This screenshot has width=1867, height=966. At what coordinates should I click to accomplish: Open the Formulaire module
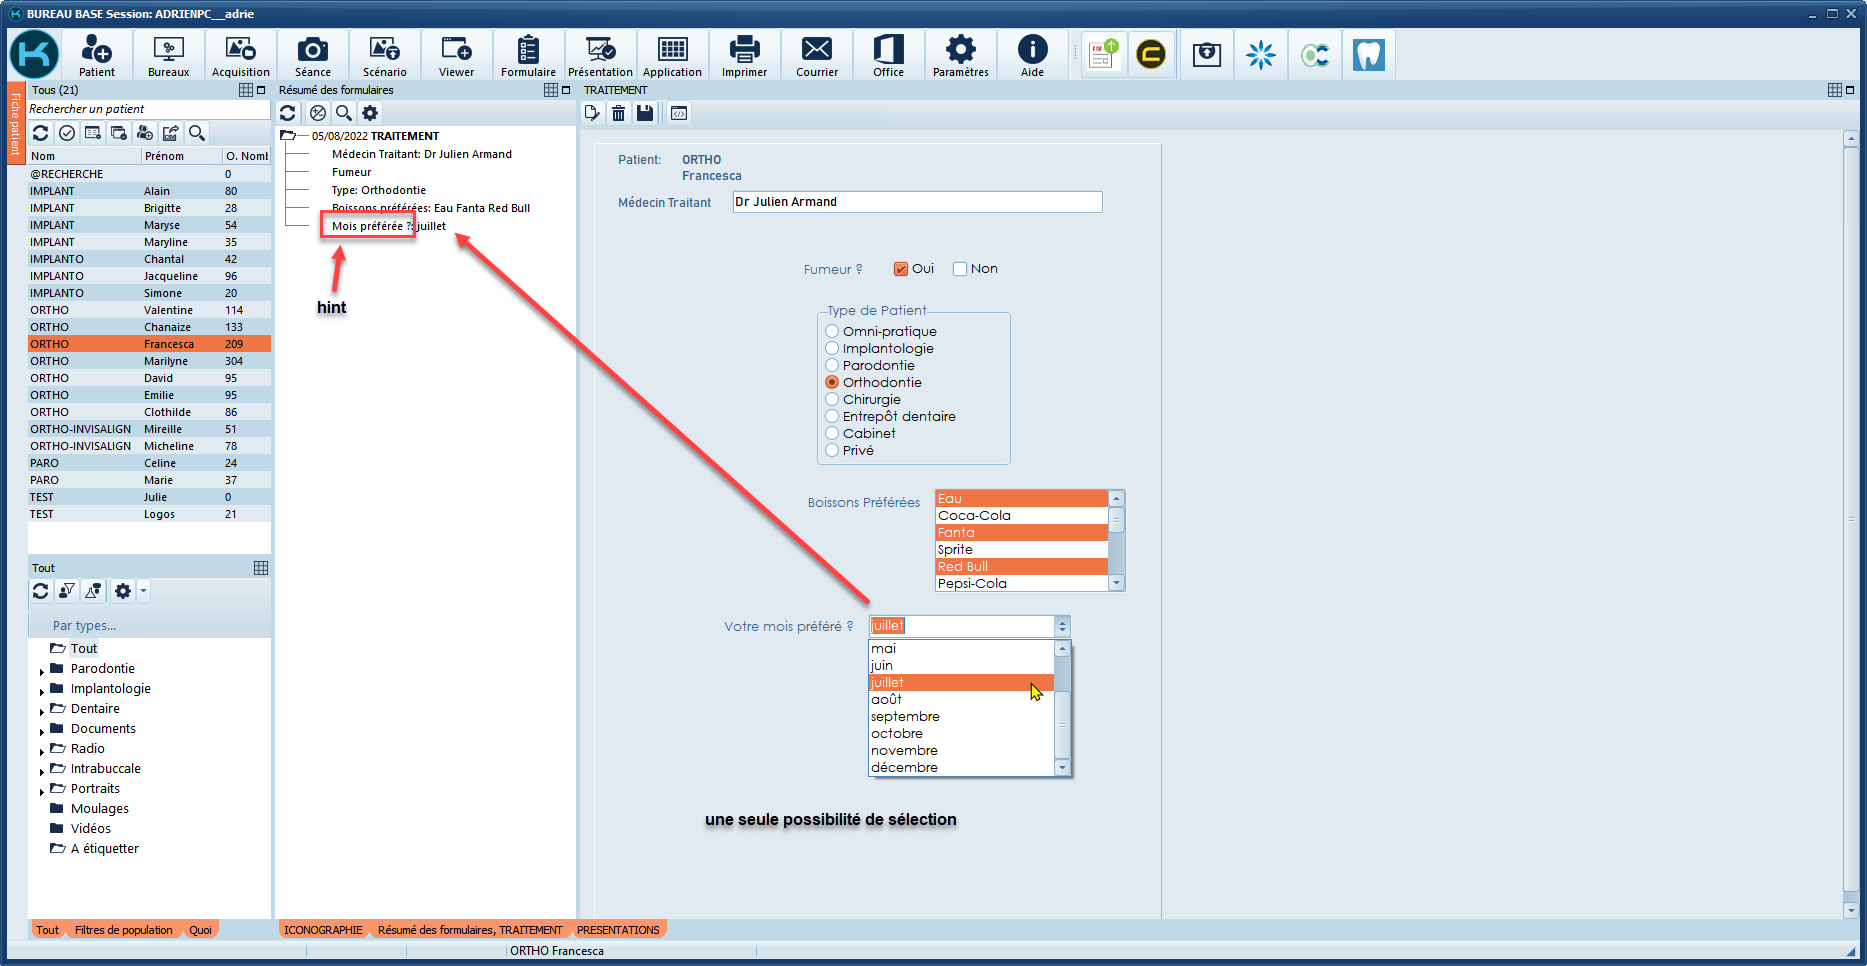[x=528, y=55]
